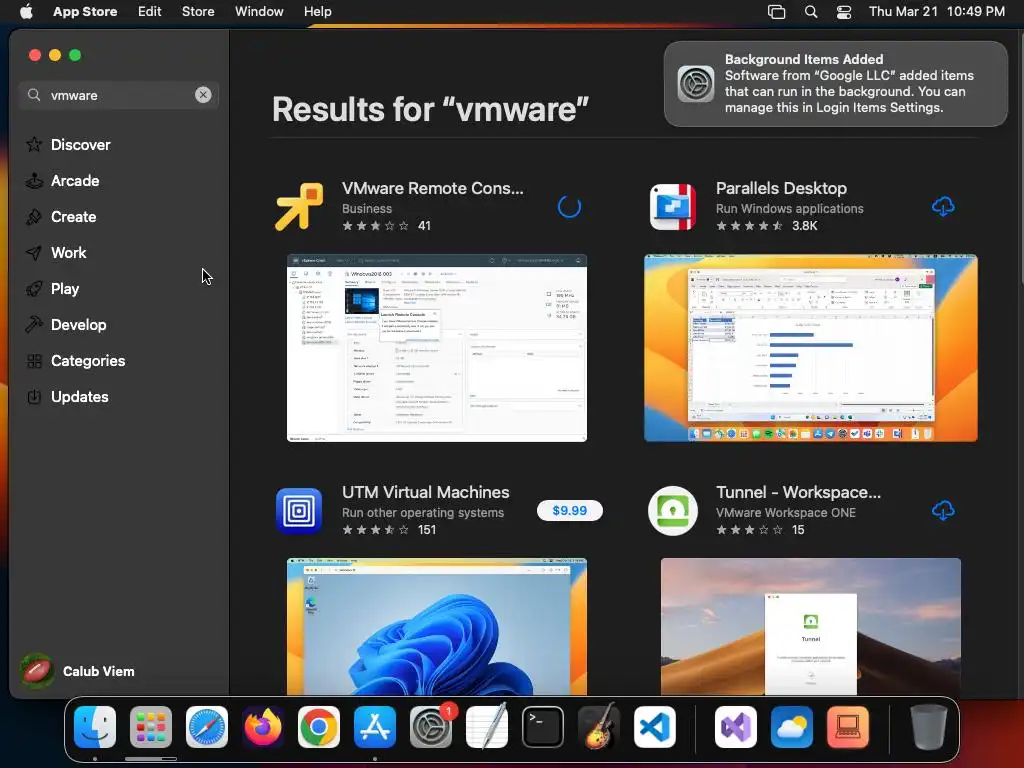Open the Trash in the Dock
Viewport: 1024px width, 768px height.
(929, 726)
